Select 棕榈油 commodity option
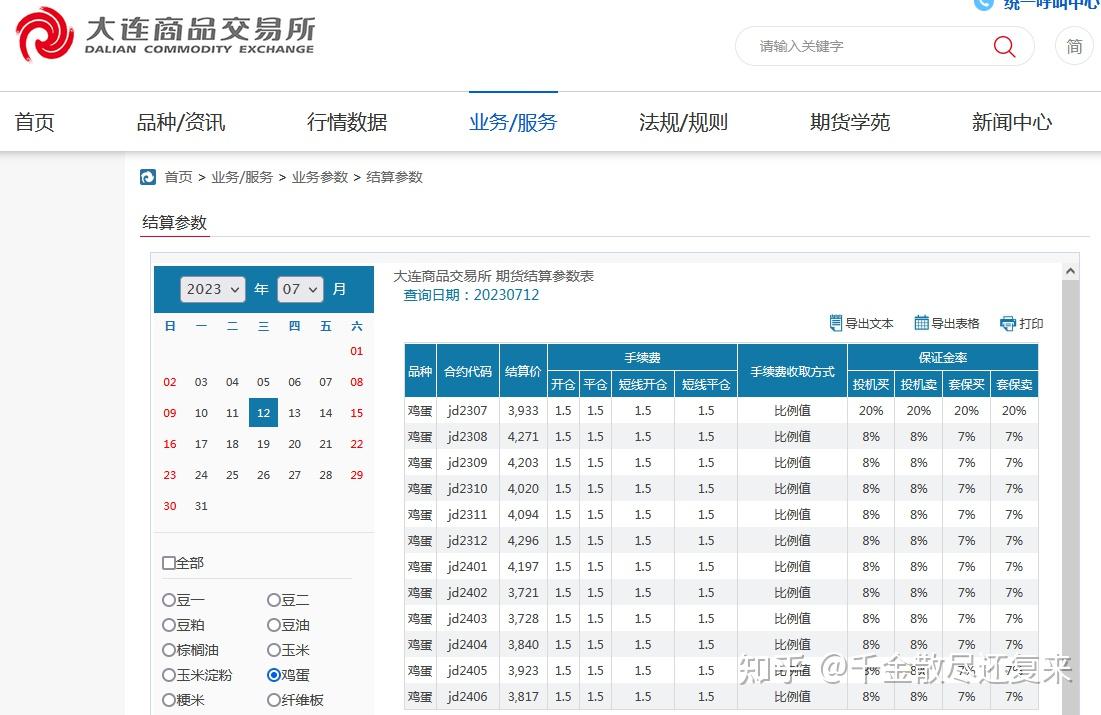The height and width of the screenshot is (715, 1101). [168, 649]
